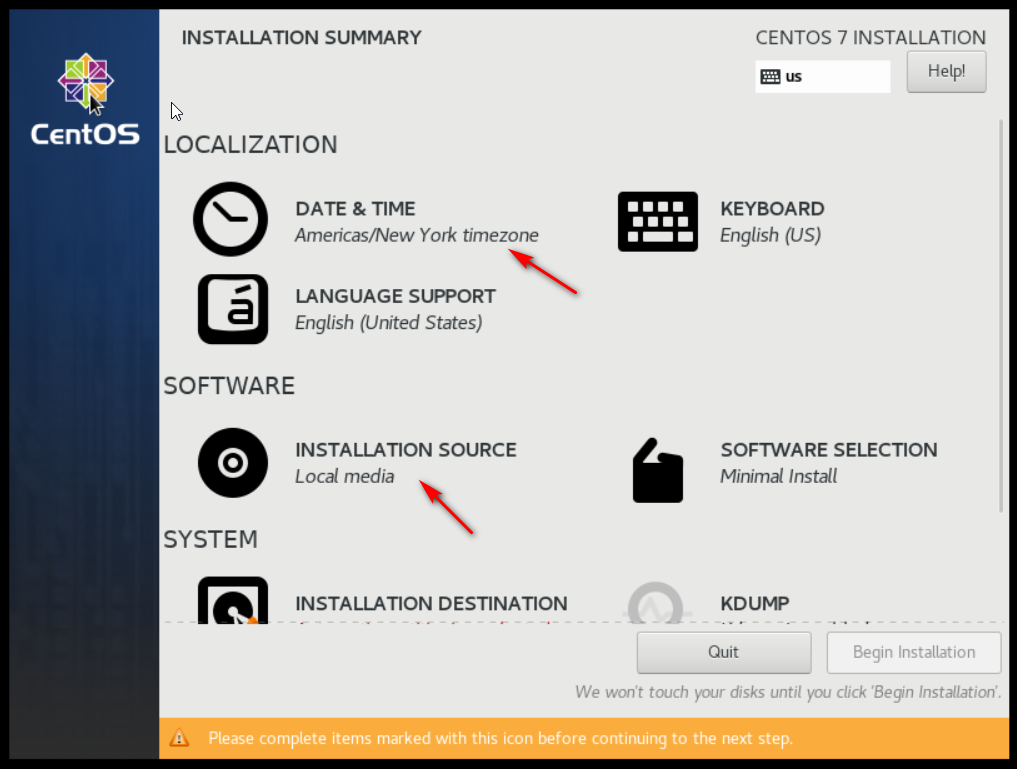1017x770 pixels.
Task: Click the warning triangle icon in orange bar
Action: [179, 738]
